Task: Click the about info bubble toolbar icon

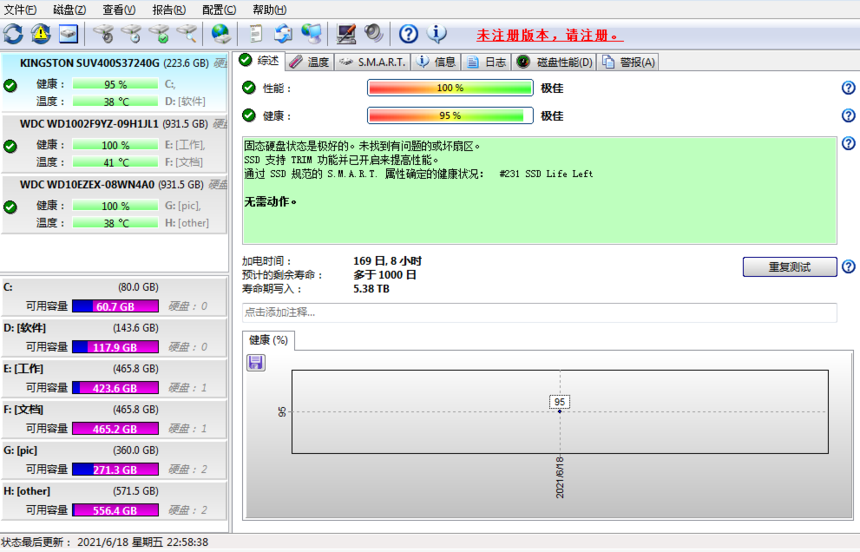Action: click(x=437, y=34)
